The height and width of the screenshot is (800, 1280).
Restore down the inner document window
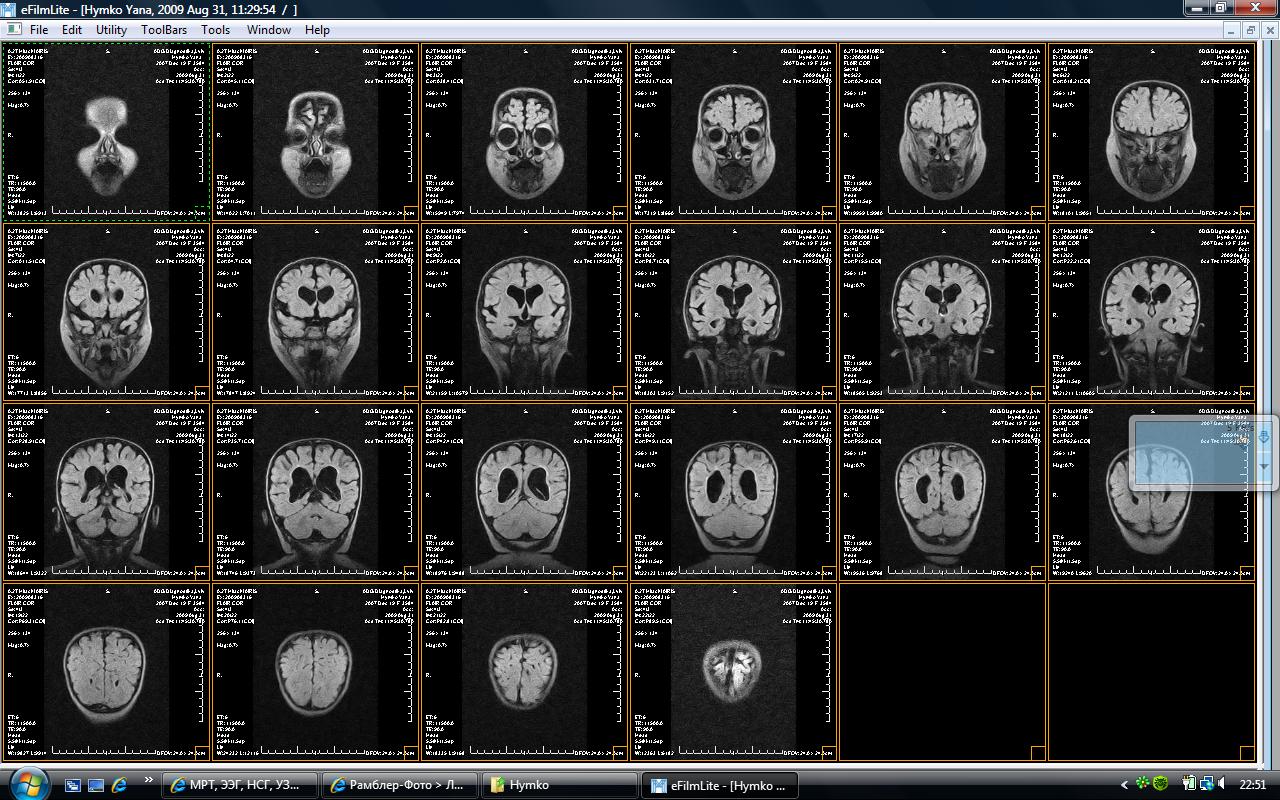point(1251,30)
